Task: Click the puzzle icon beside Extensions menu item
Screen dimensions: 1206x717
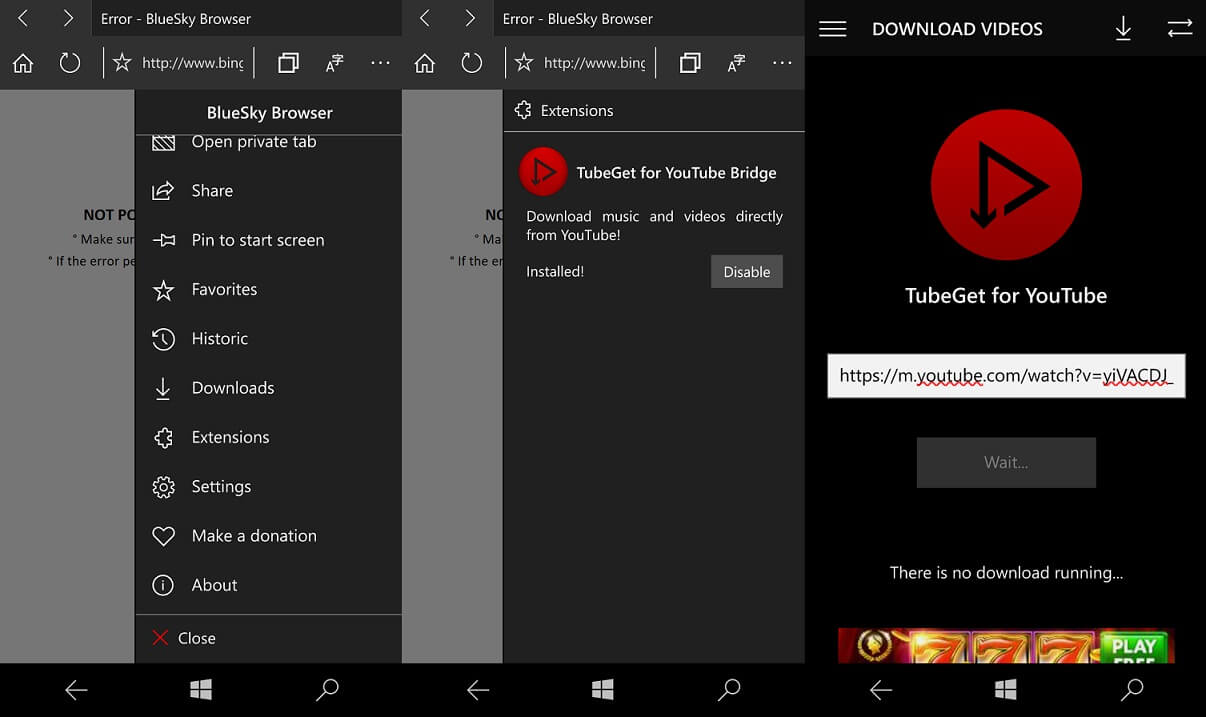Action: pos(163,437)
